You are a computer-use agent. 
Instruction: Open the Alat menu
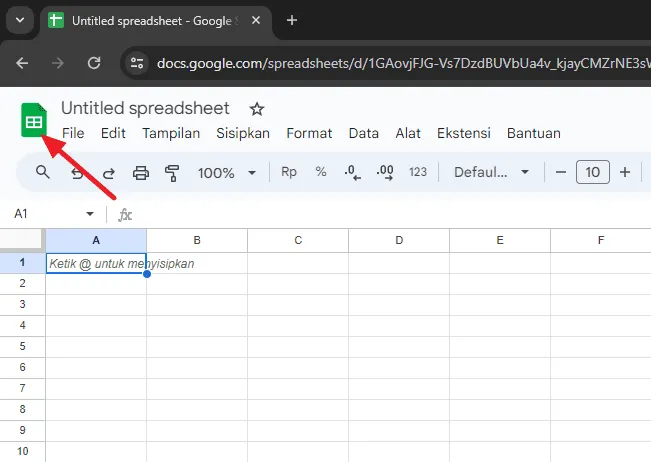408,133
